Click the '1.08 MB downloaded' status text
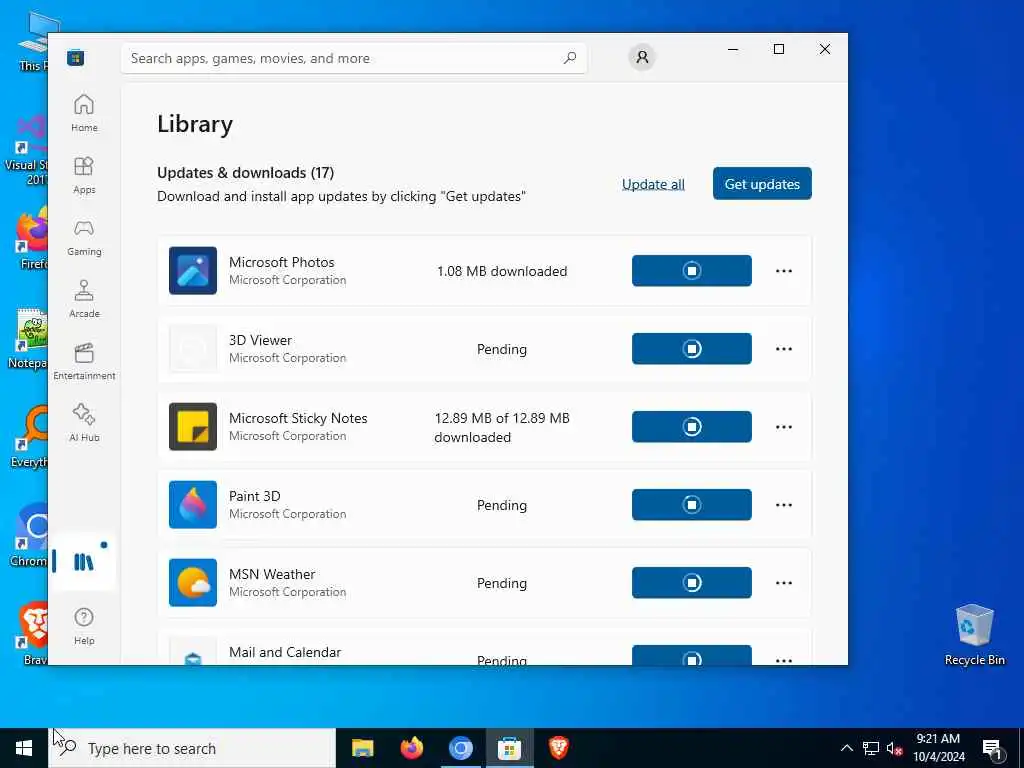This screenshot has width=1024, height=768. coord(502,271)
